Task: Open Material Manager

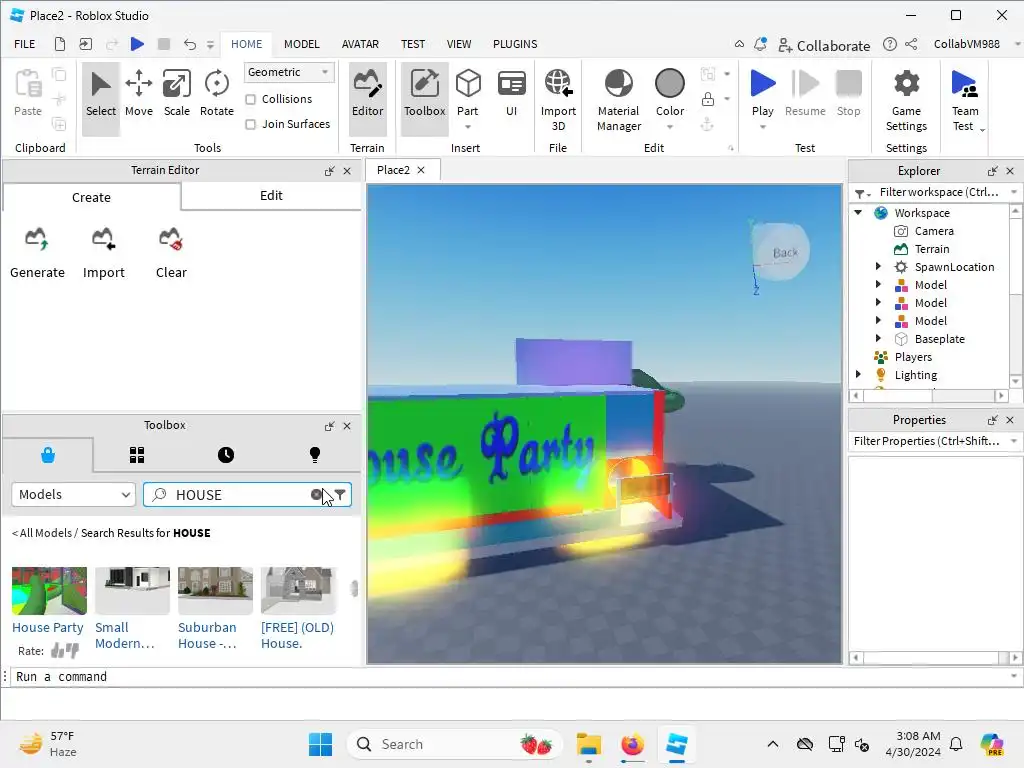Action: [x=618, y=100]
